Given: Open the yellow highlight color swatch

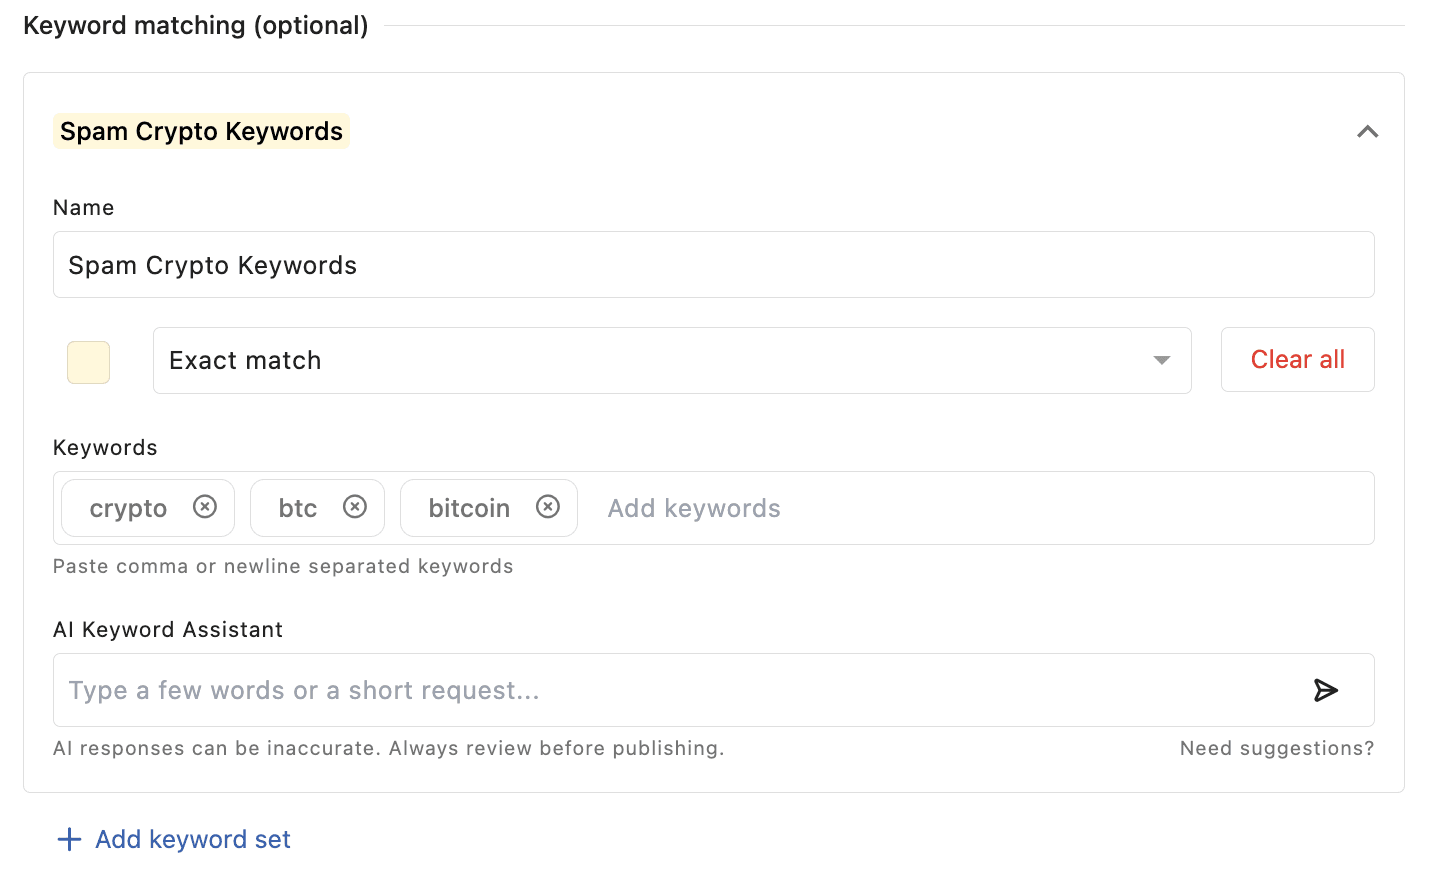Looking at the screenshot, I should point(88,362).
